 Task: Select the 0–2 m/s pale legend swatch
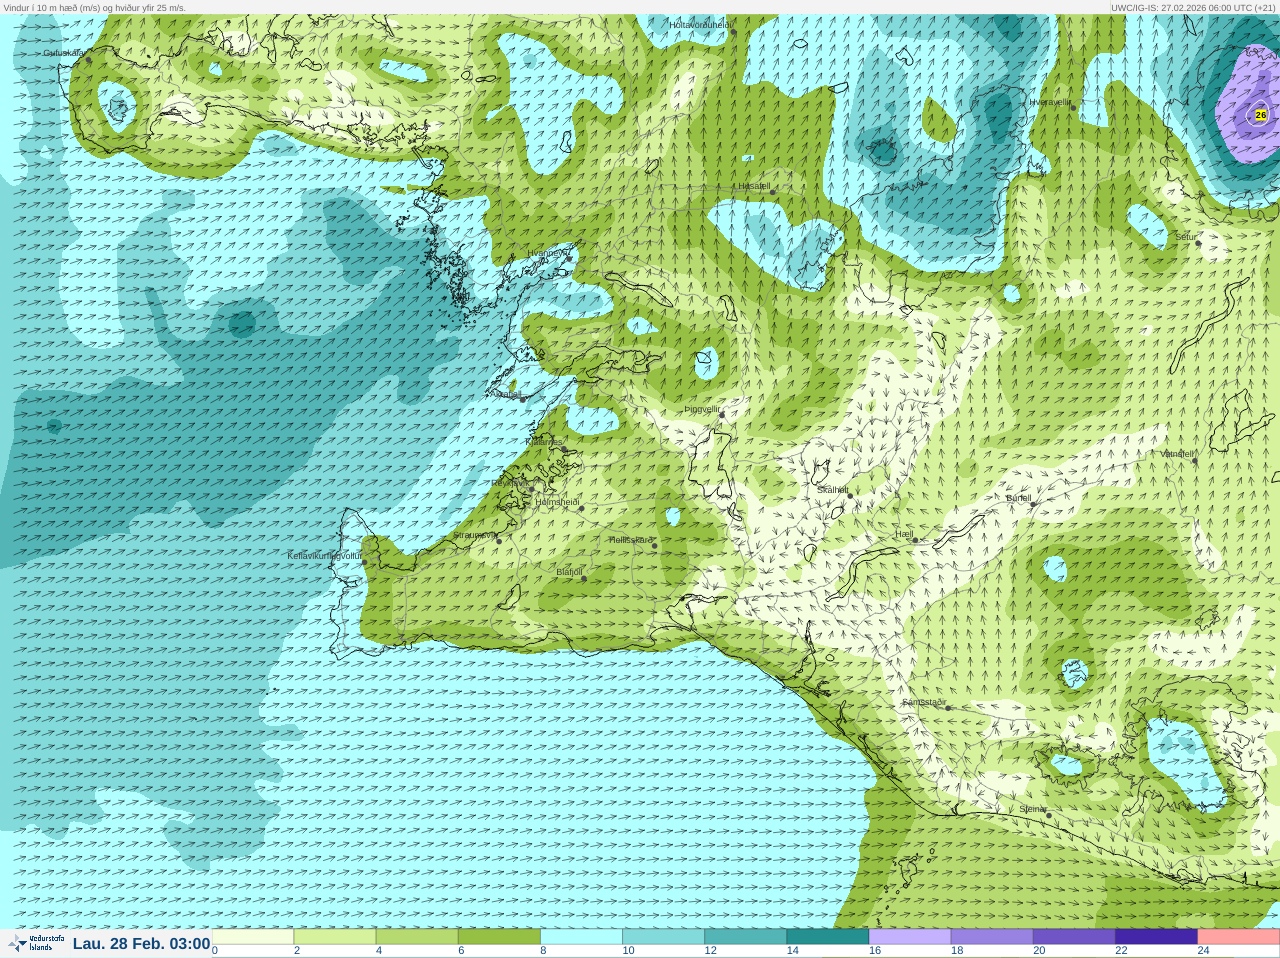pyautogui.click(x=253, y=937)
